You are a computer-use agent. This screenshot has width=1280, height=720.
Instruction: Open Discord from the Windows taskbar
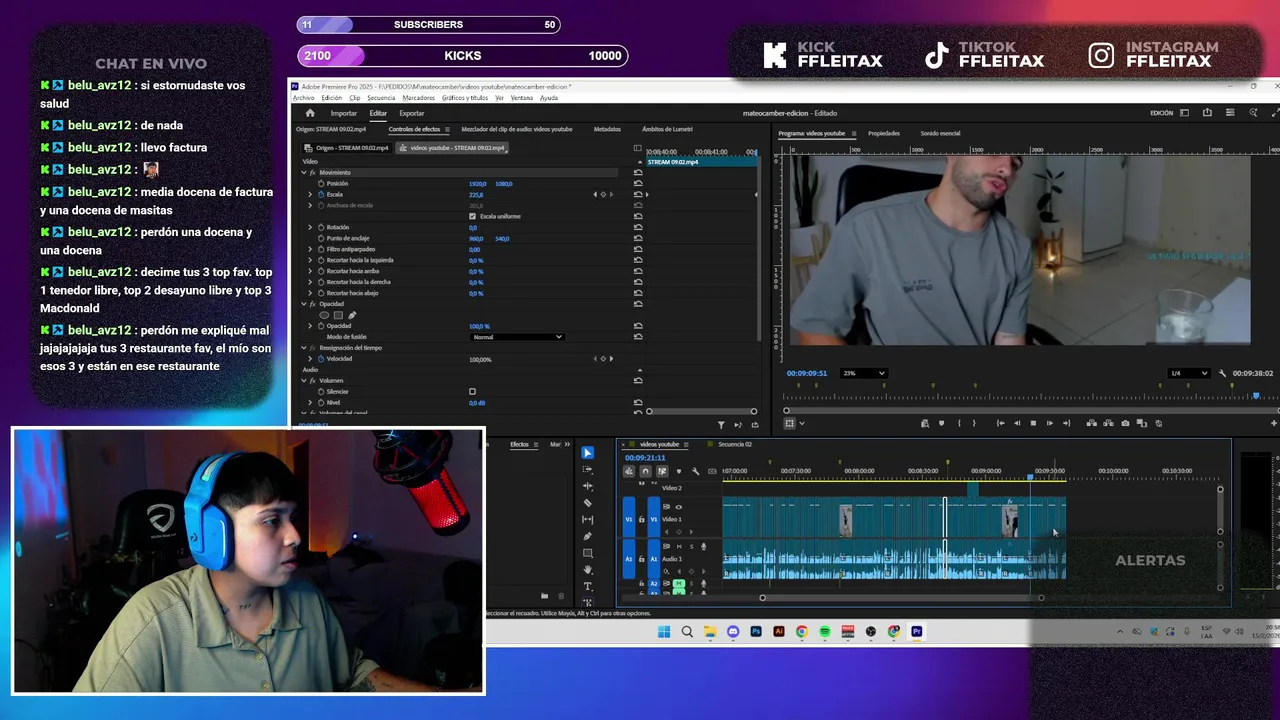[733, 632]
